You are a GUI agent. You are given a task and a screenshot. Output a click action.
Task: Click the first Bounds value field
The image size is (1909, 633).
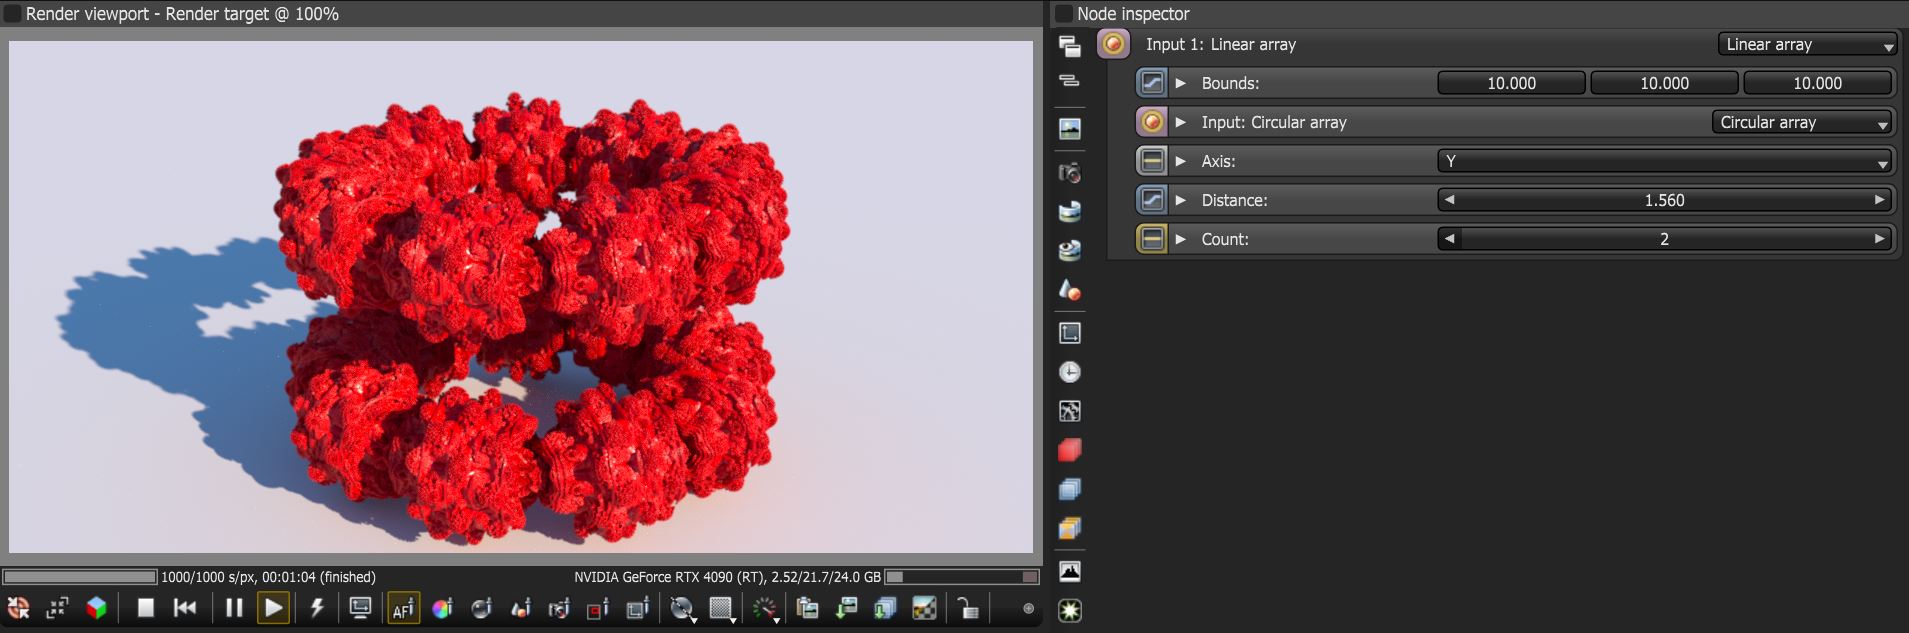[x=1511, y=83]
